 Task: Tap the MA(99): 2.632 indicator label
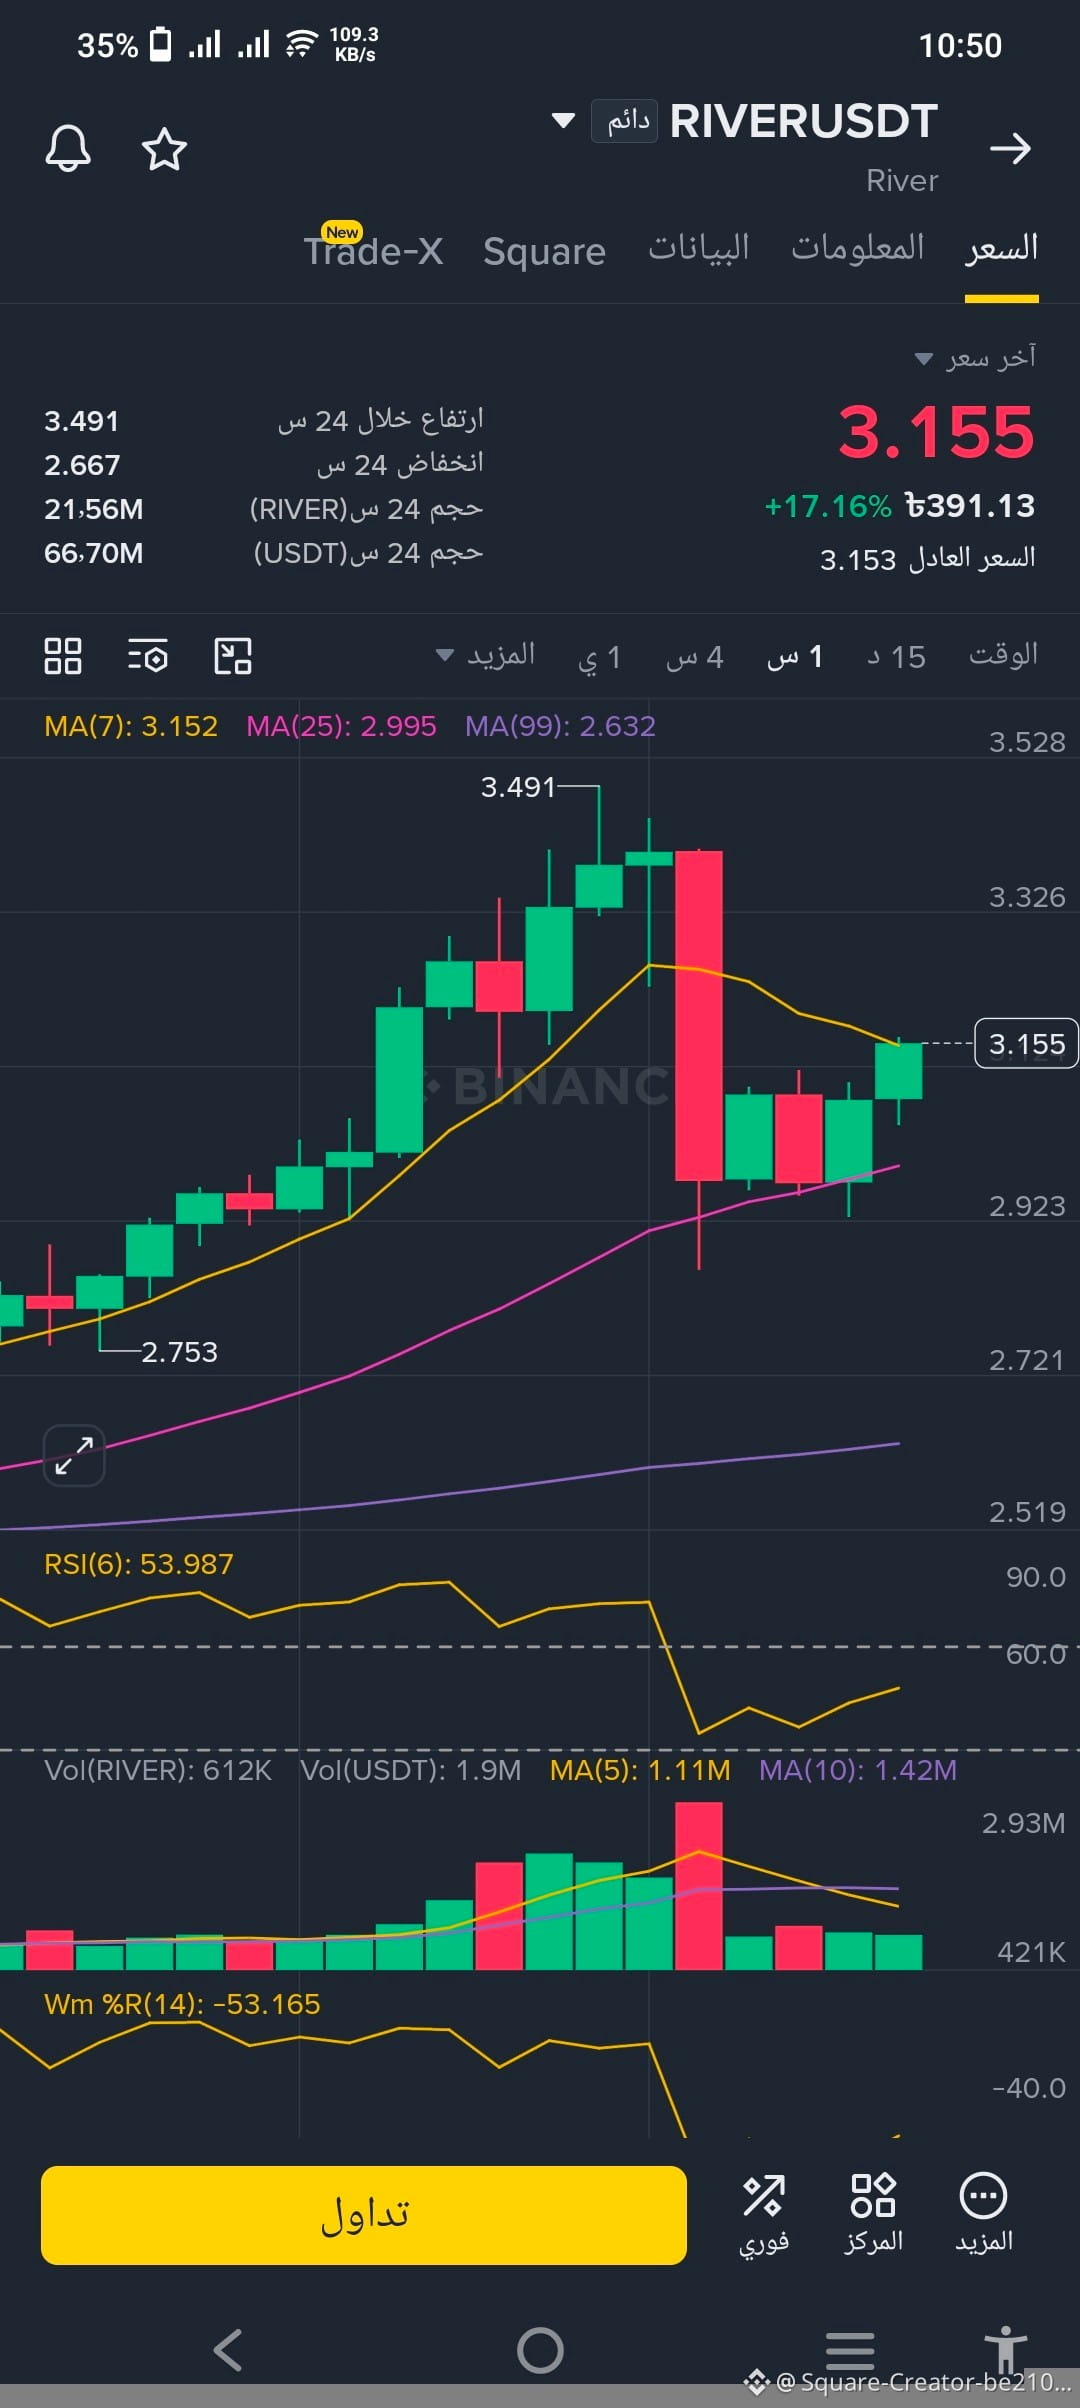coord(560,726)
